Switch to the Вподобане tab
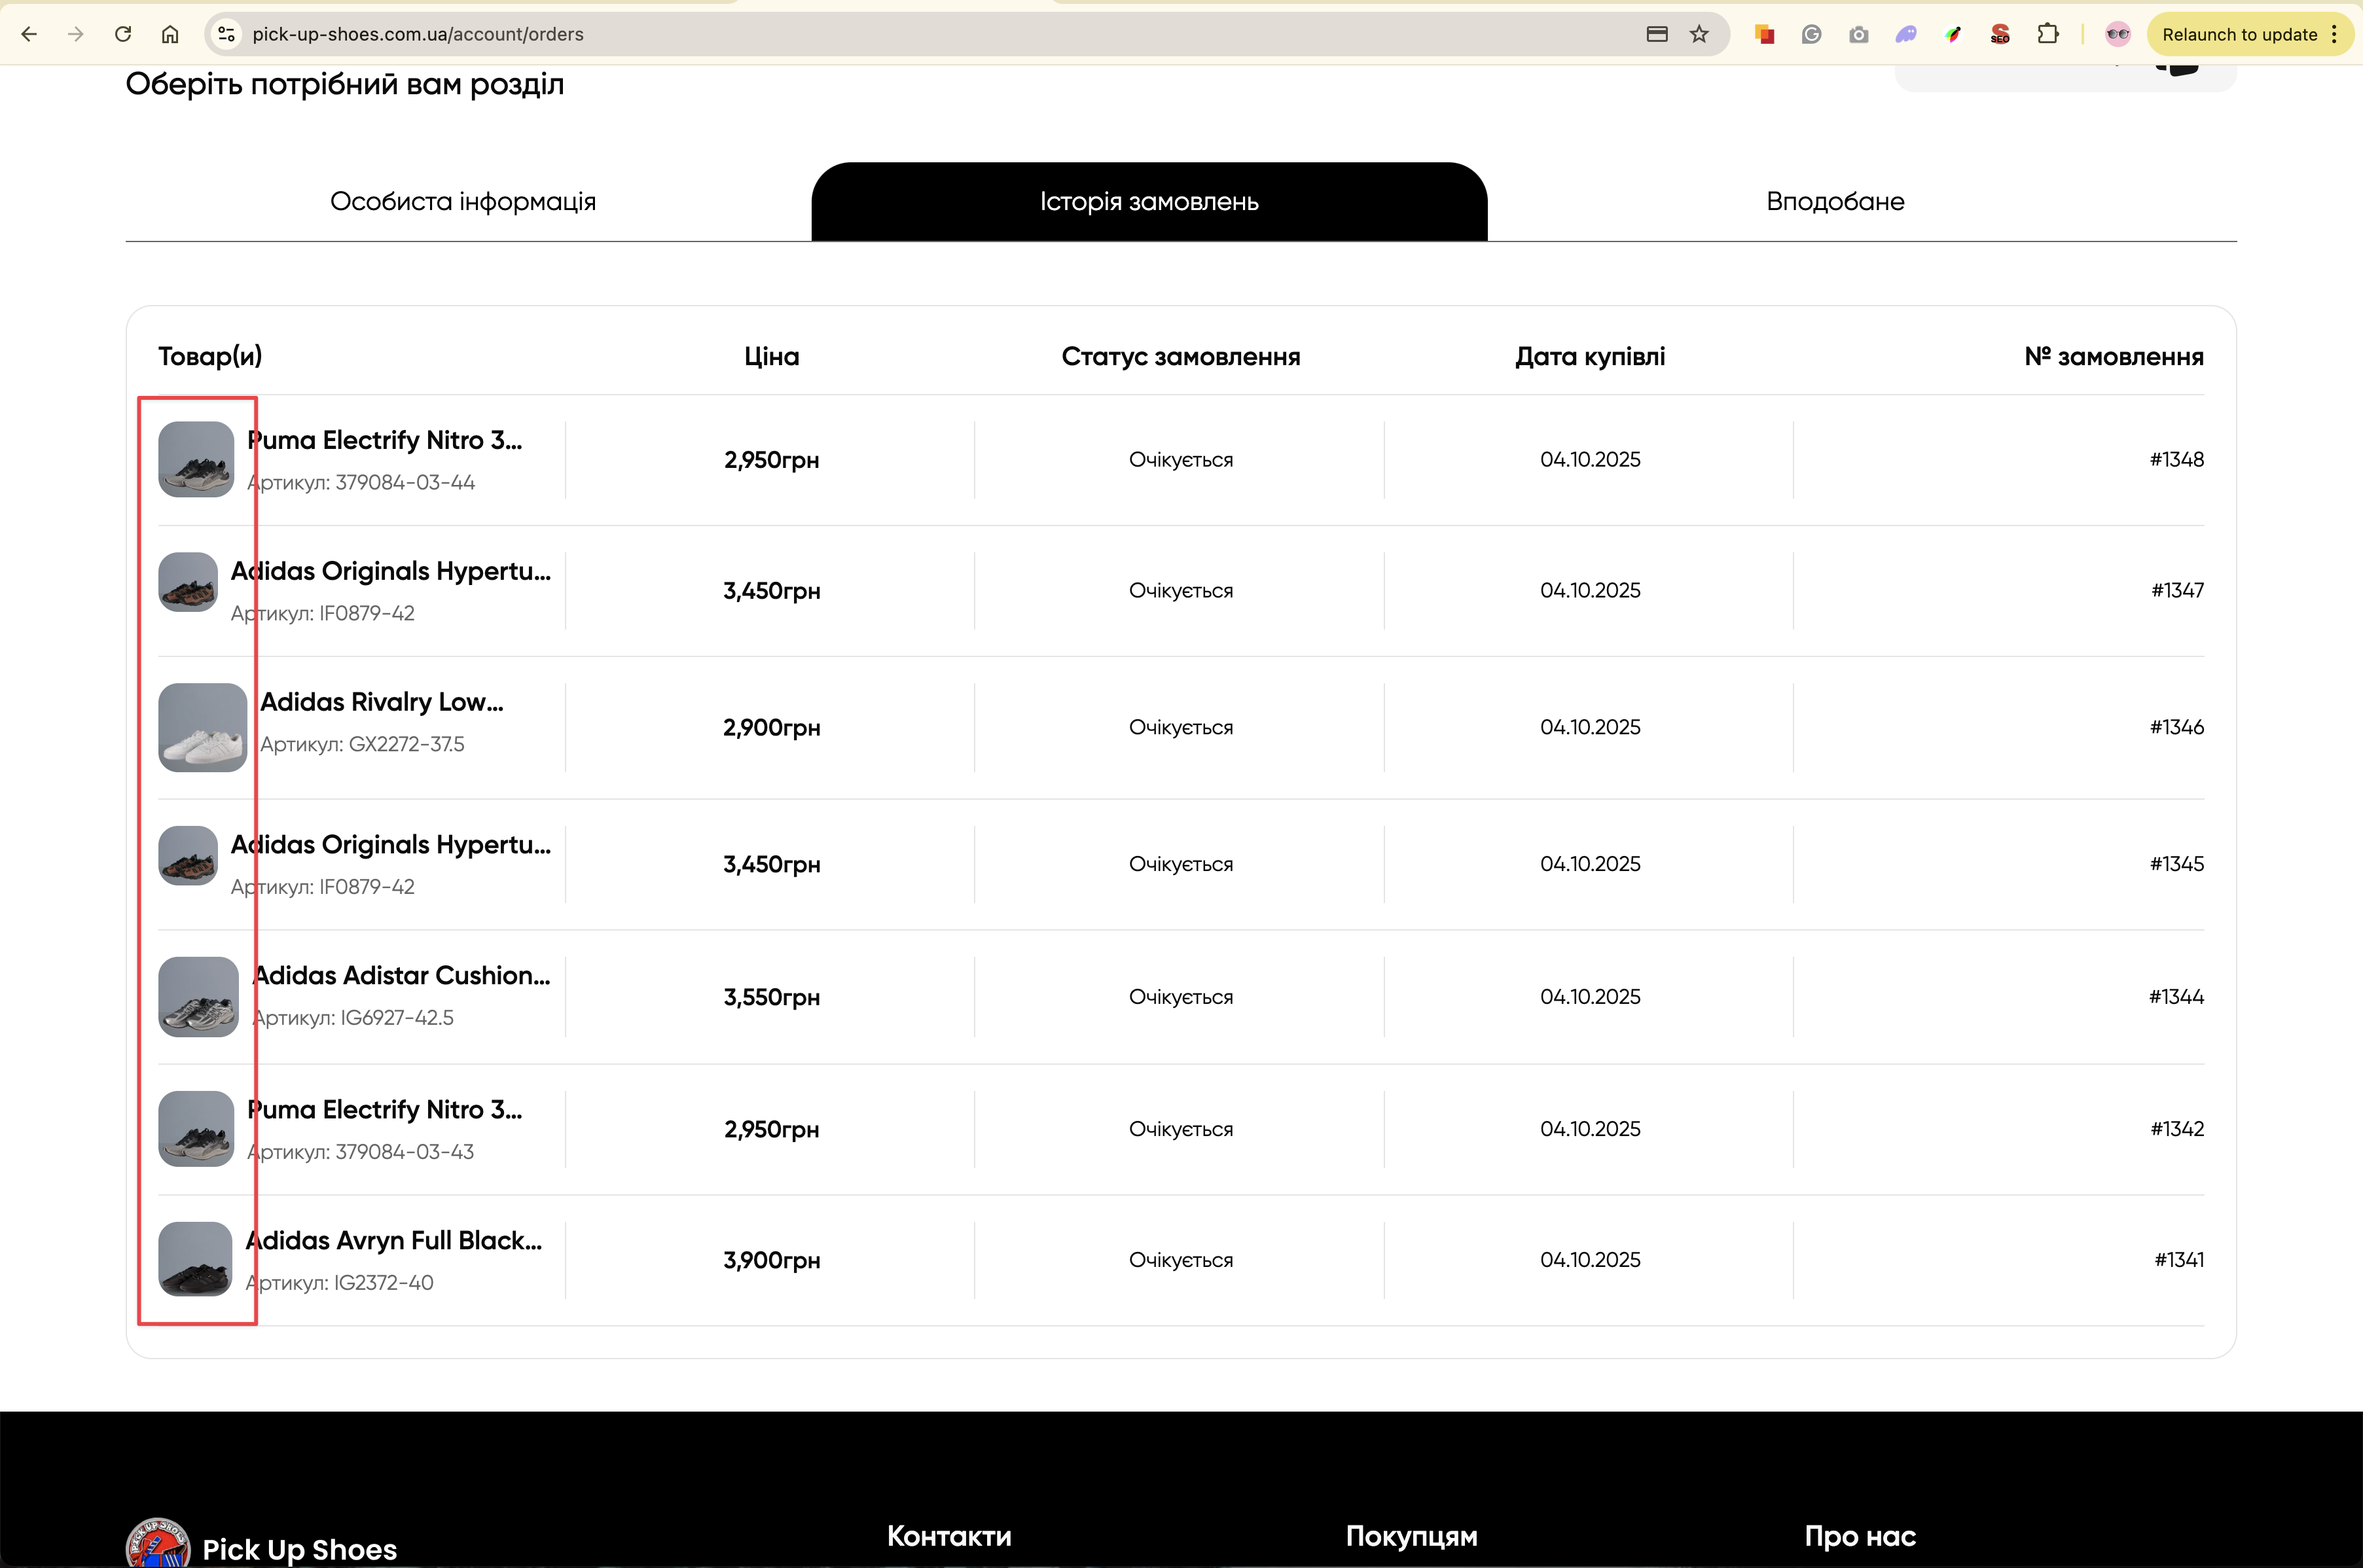The image size is (2363, 1568). point(1835,201)
